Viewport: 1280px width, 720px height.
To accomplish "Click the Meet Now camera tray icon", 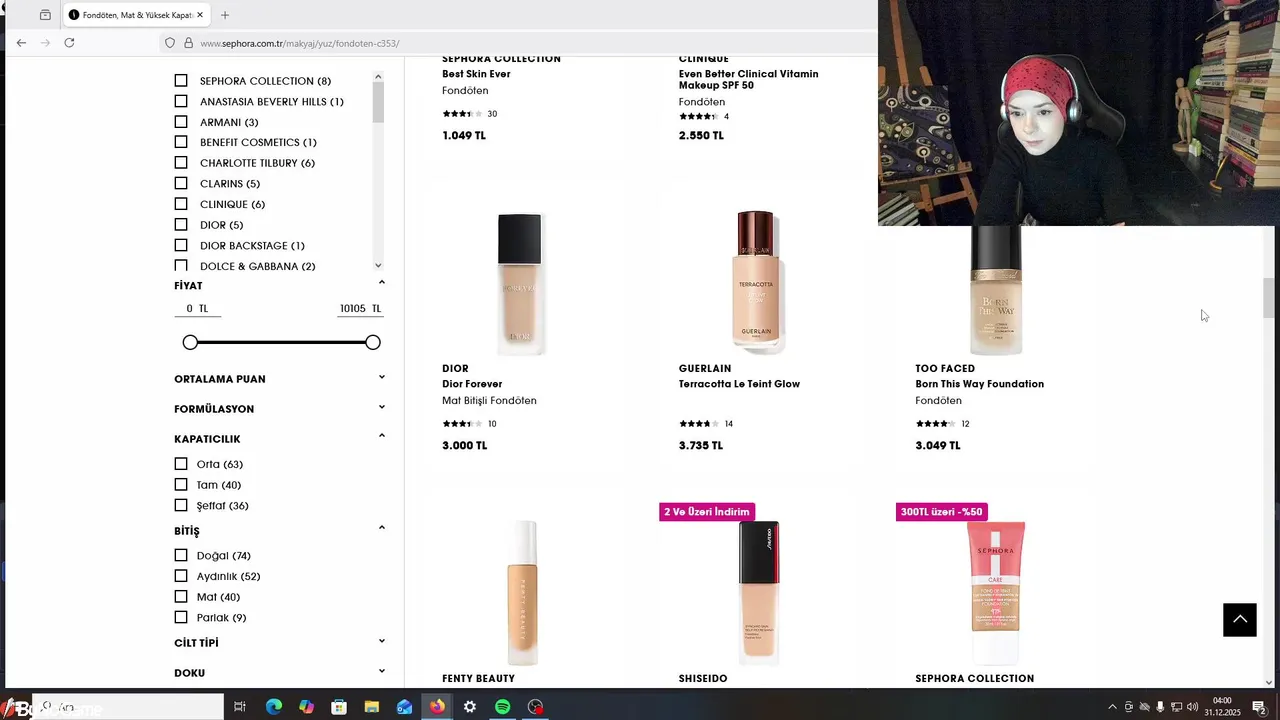I will point(1128,707).
